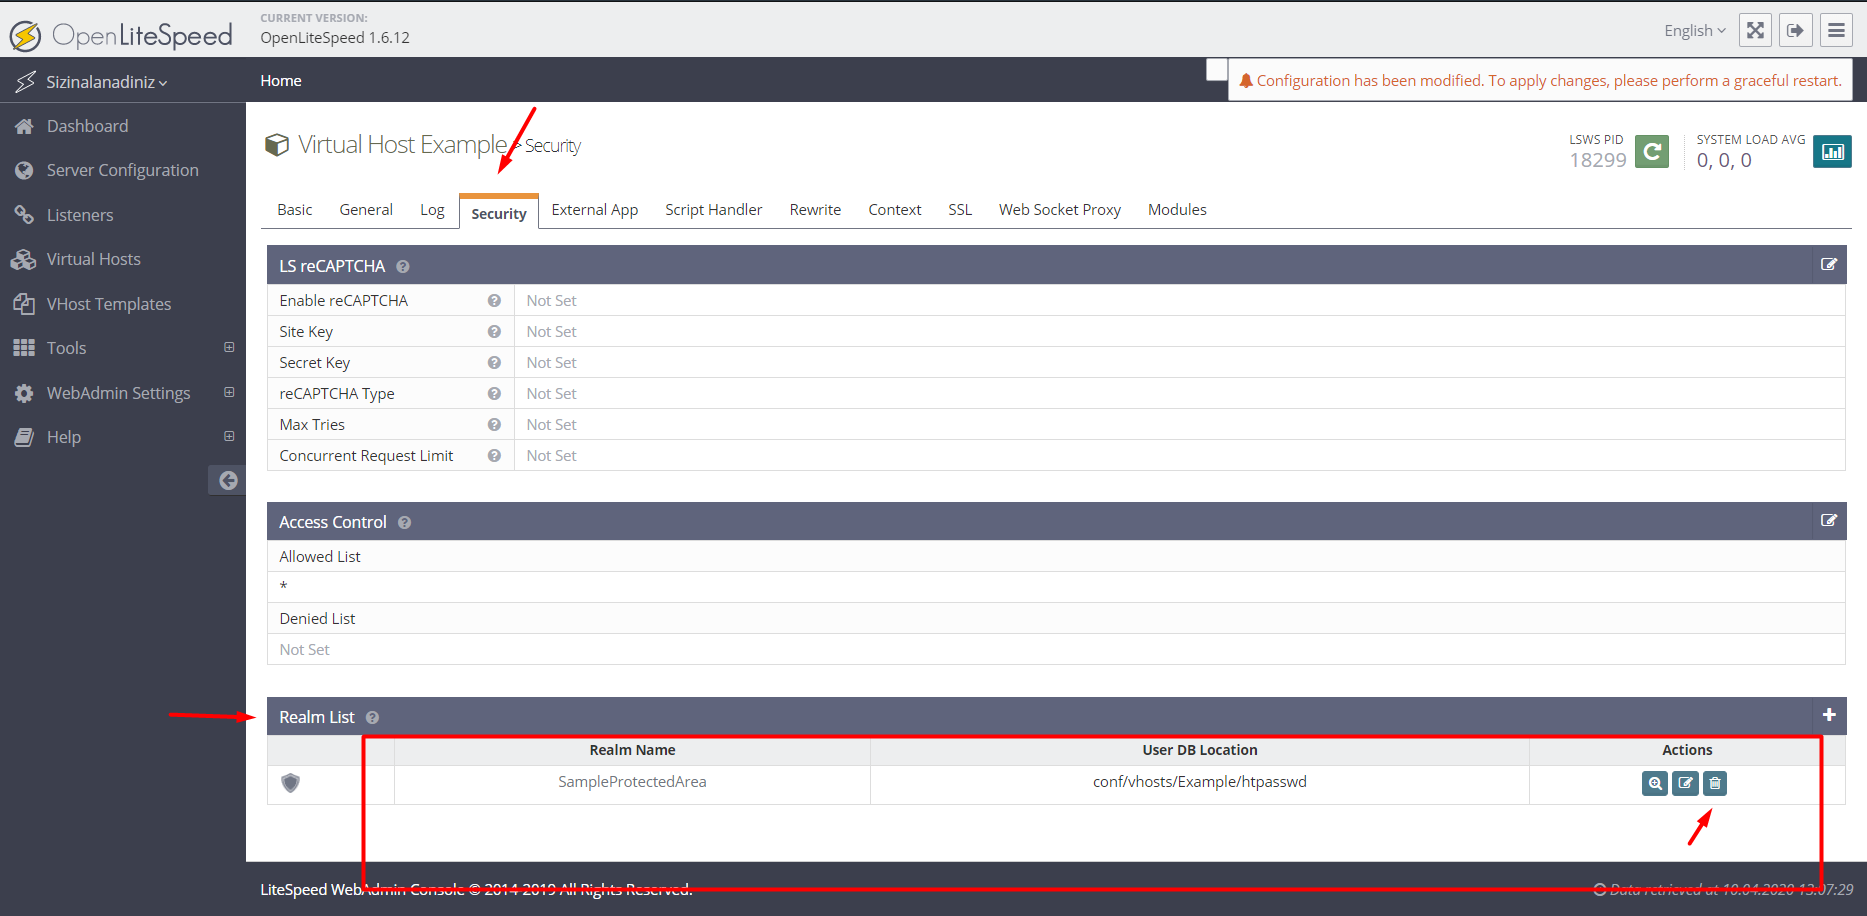Viewport: 1867px width, 916px height.
Task: Click the virtual host cube icon
Action: coord(277,145)
